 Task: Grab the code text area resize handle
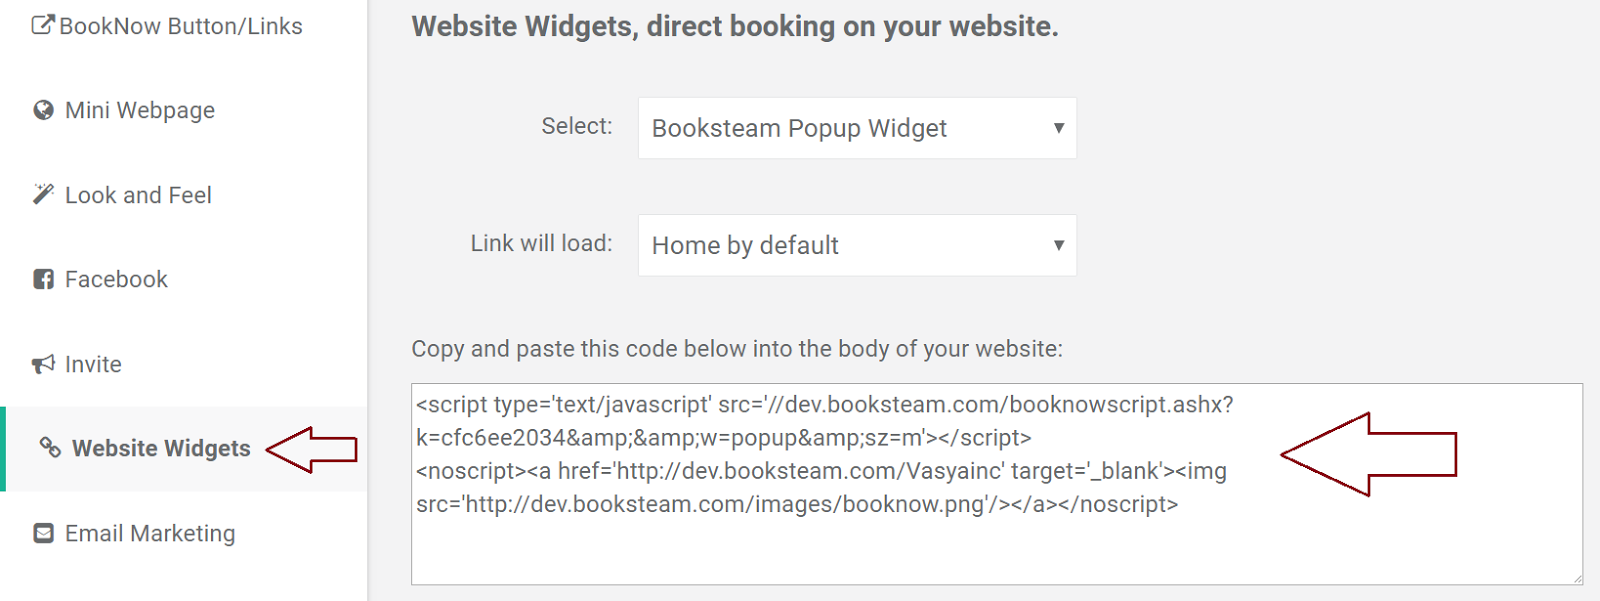tap(1577, 578)
